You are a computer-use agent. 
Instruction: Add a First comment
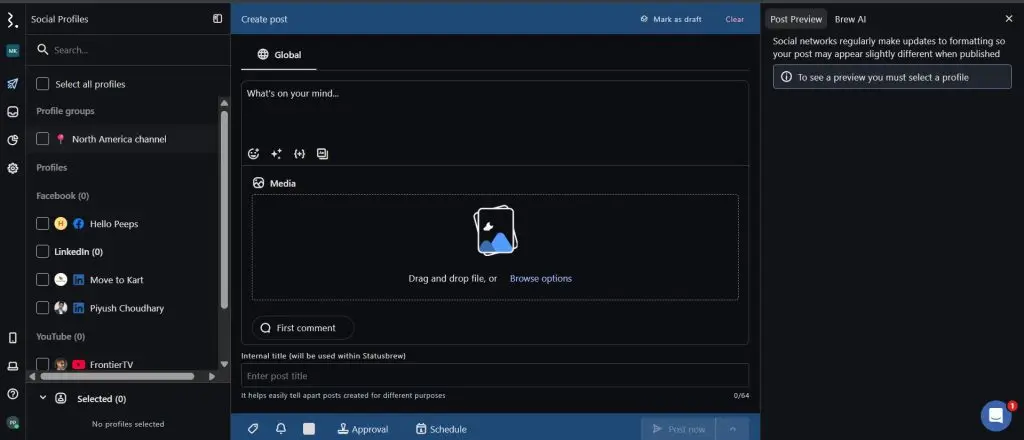[303, 328]
